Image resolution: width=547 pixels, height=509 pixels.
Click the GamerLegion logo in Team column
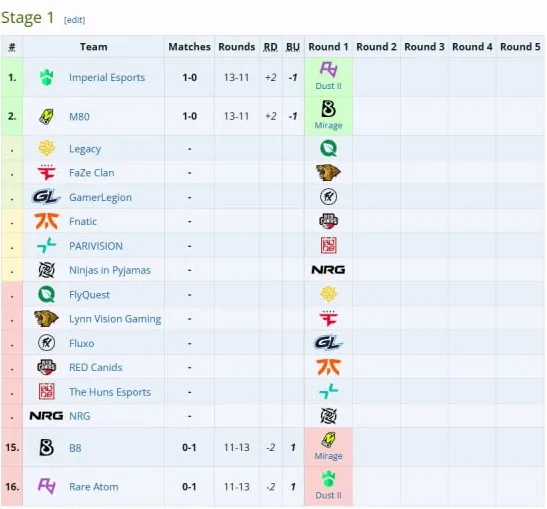tap(46, 197)
